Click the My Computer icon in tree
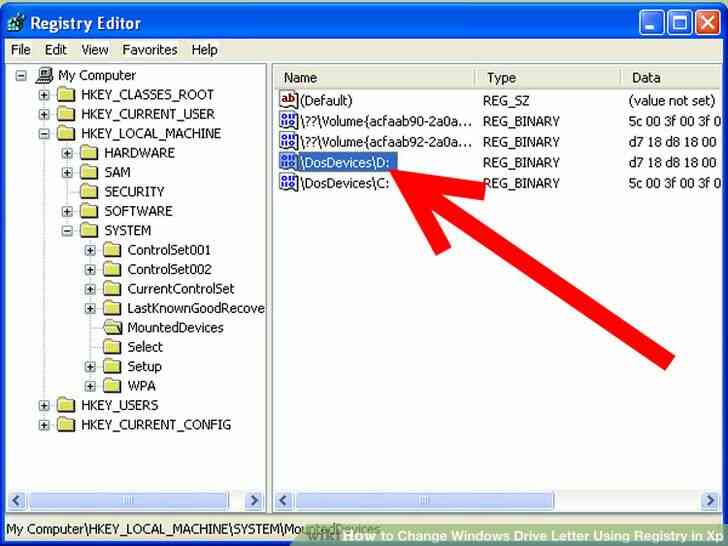This screenshot has height=546, width=728. click(x=45, y=75)
